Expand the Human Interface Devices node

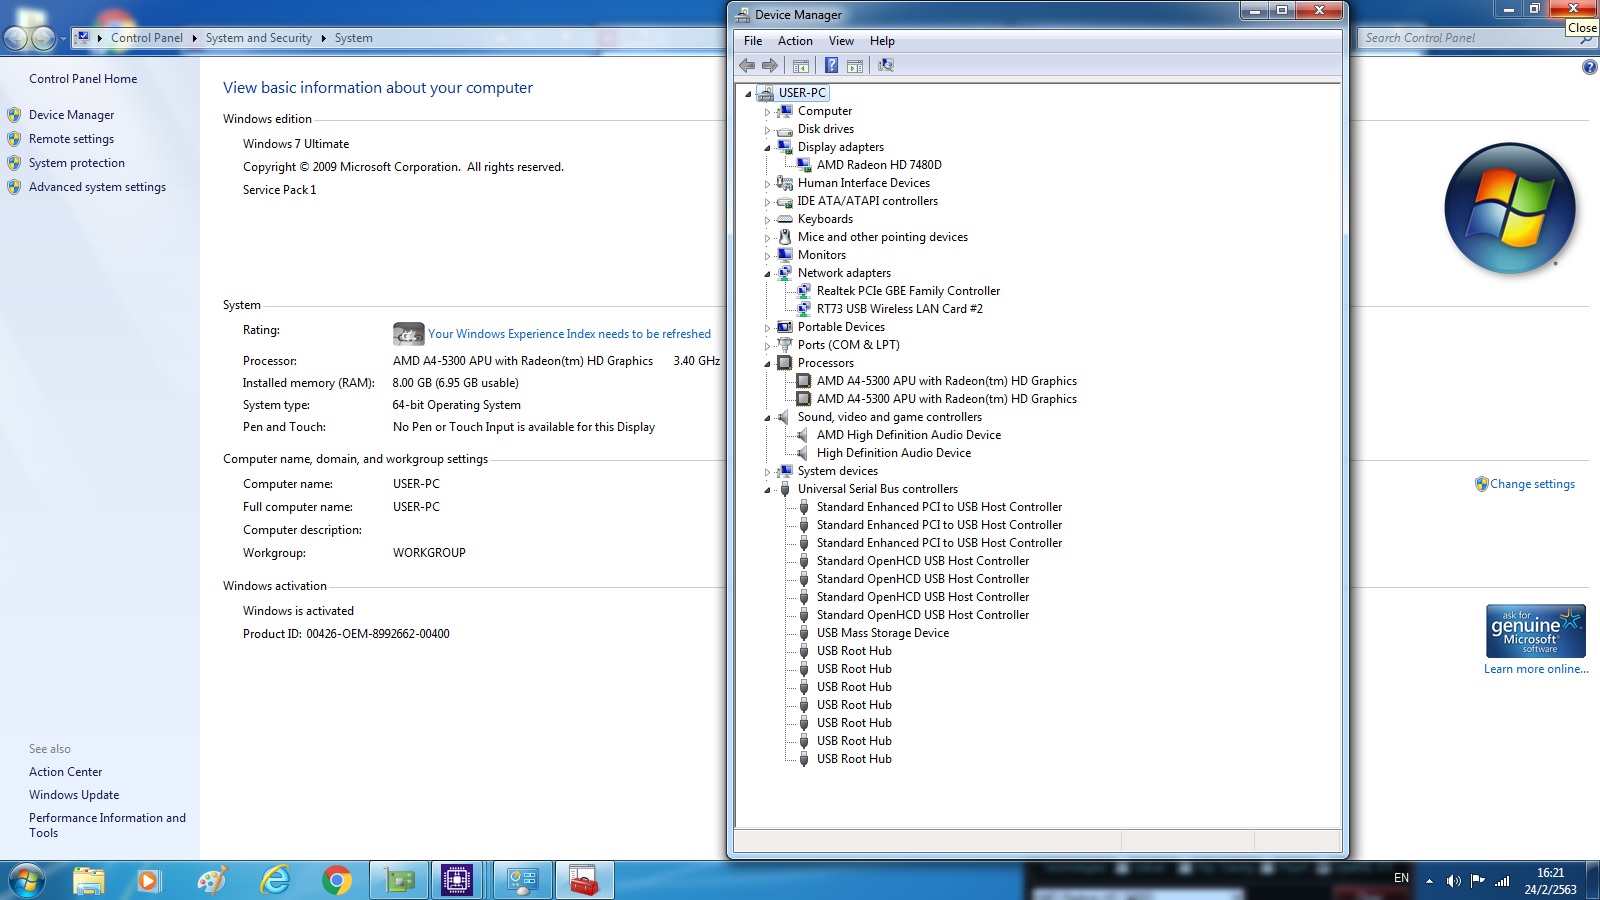pos(768,184)
